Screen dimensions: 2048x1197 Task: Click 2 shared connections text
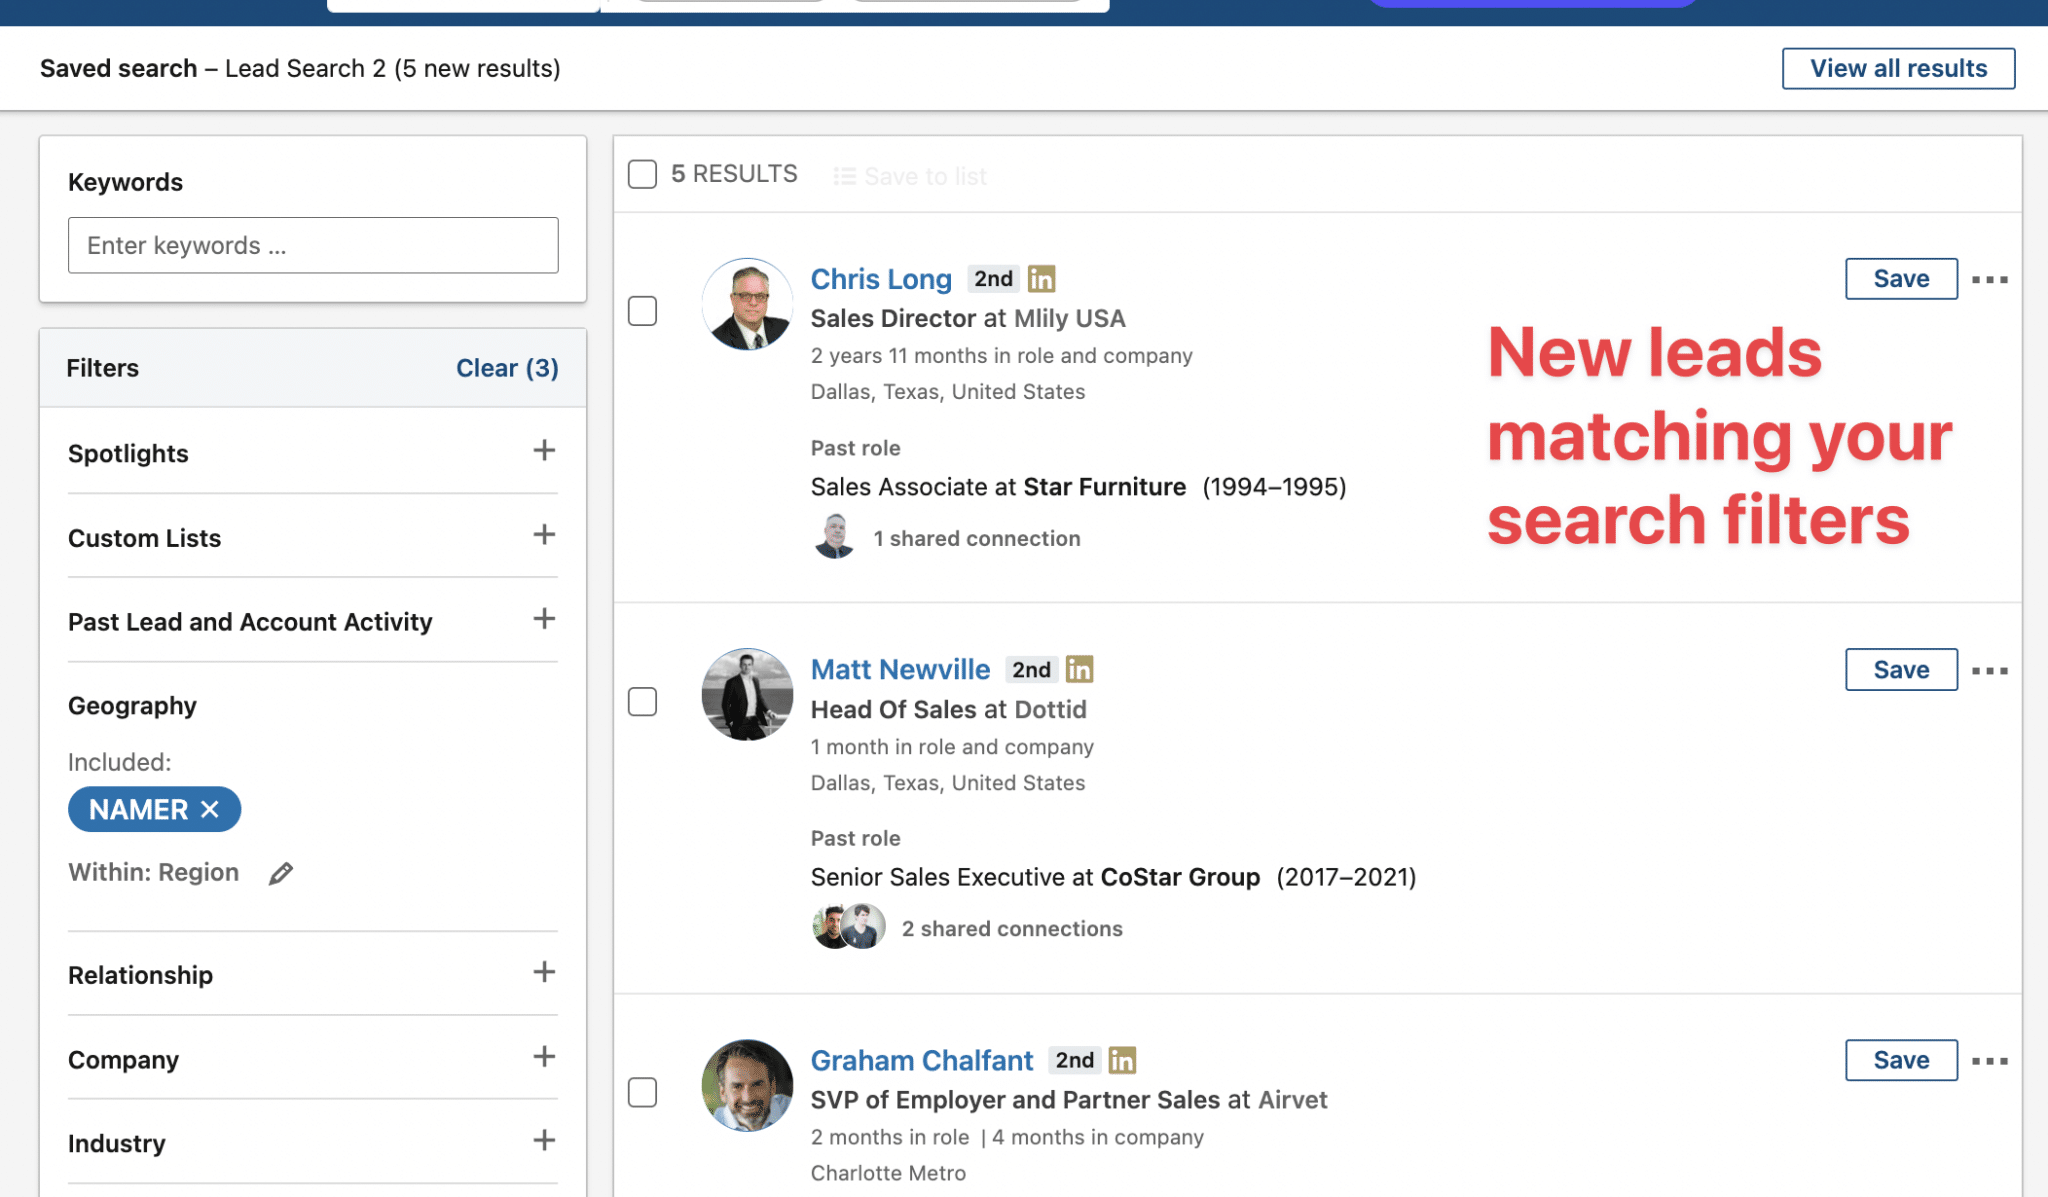[1012, 928]
